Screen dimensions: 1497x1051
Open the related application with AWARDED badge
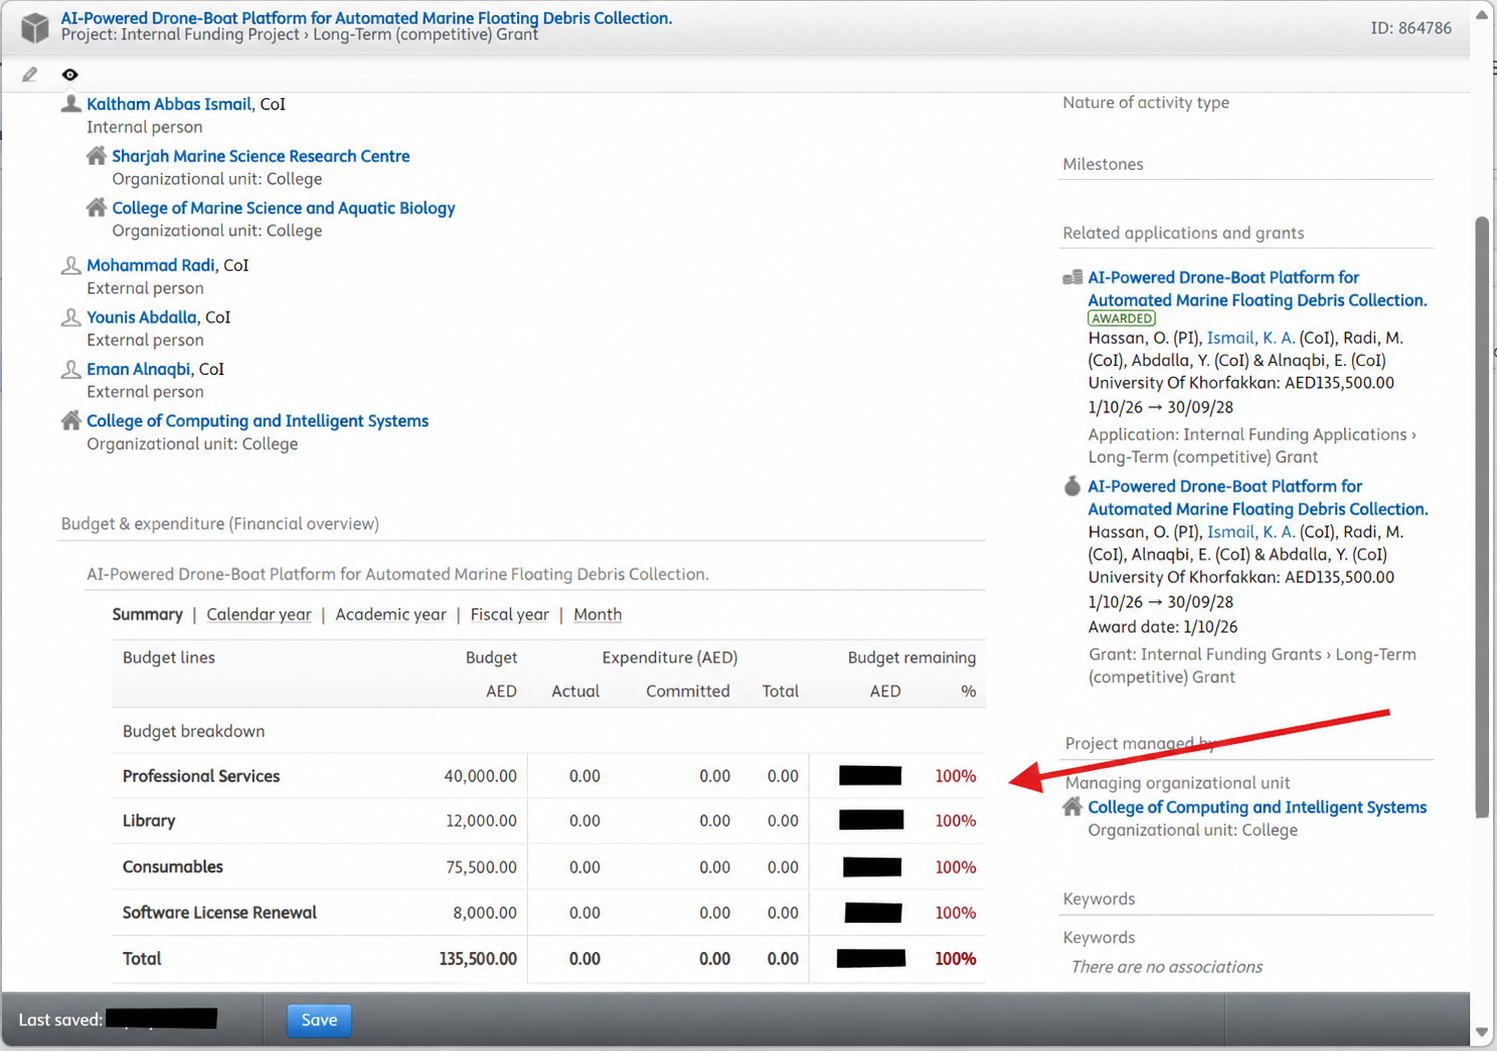pos(1257,289)
